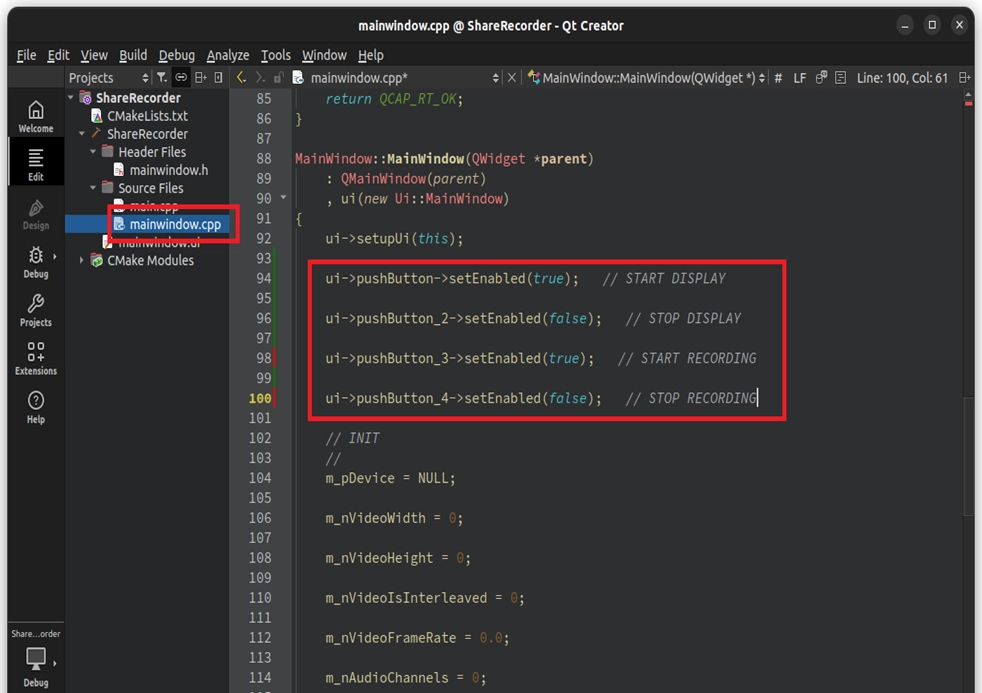982x693 pixels.
Task: Open the Debug menu
Action: [x=177, y=55]
